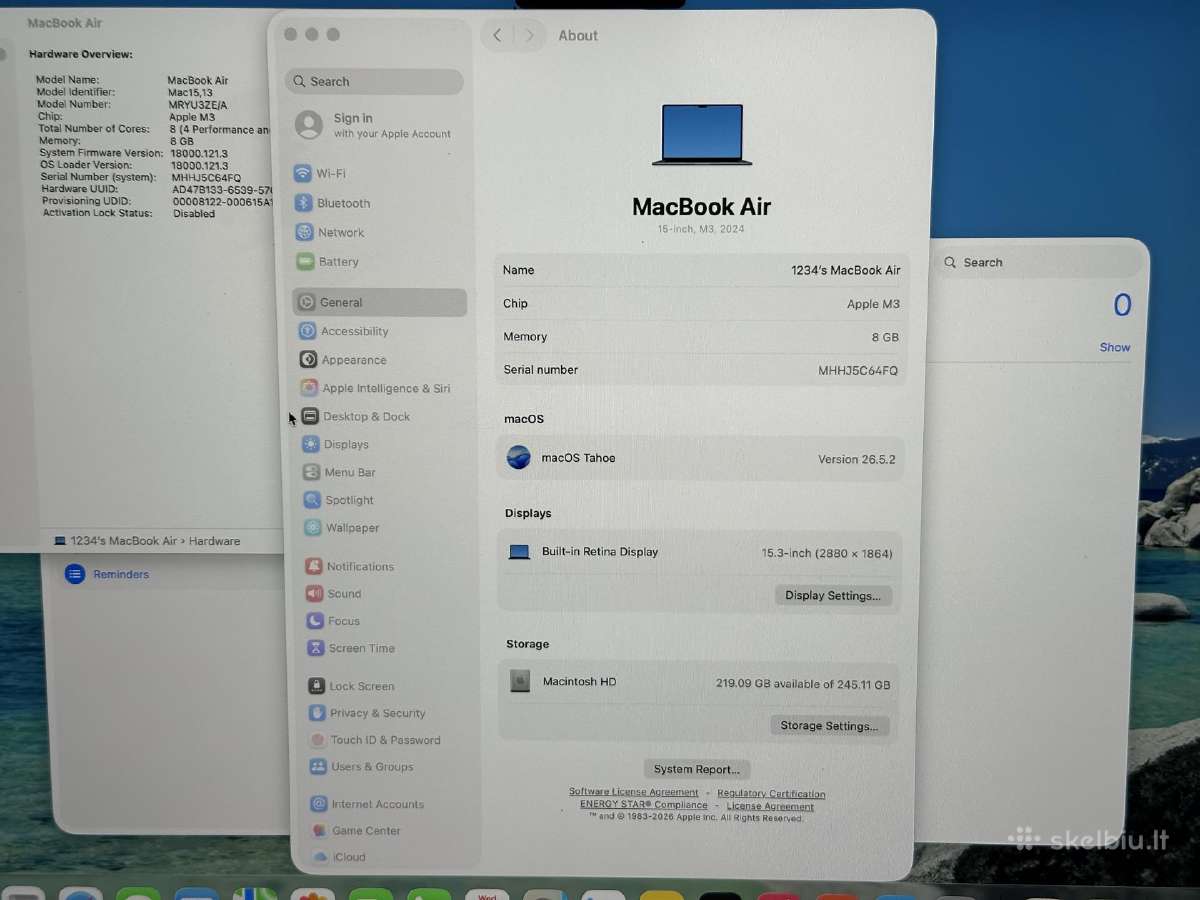Open the License Agreement link
Image resolution: width=1200 pixels, height=900 pixels.
tap(770, 806)
